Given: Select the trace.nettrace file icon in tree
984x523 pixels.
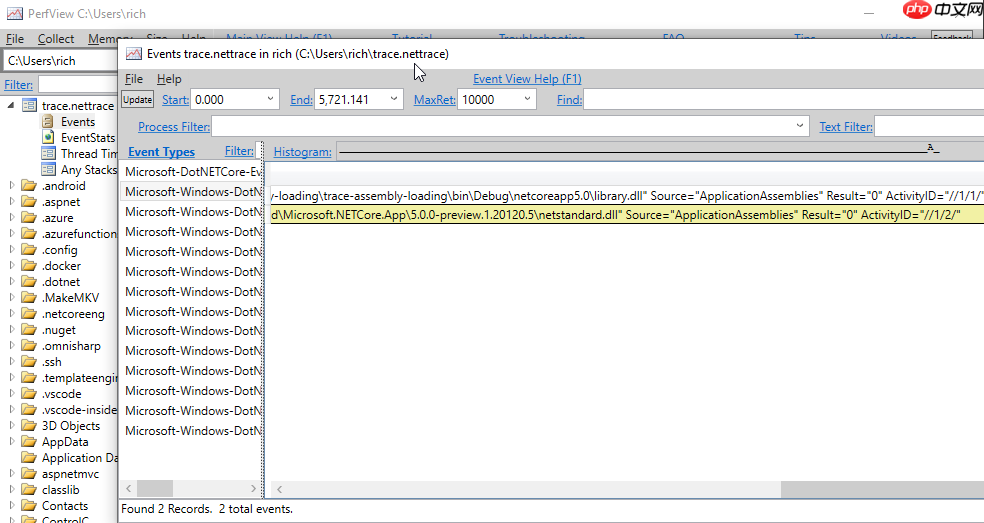Looking at the screenshot, I should (29, 105).
